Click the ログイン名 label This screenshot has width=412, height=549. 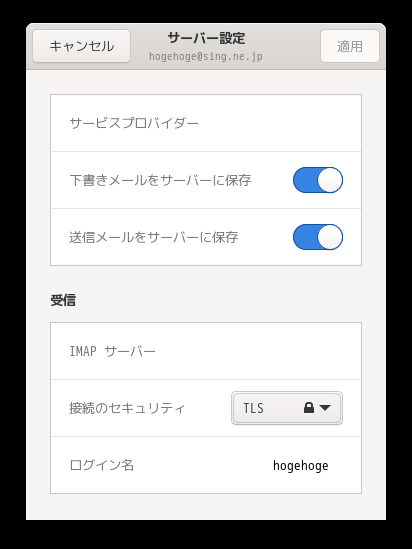102,465
